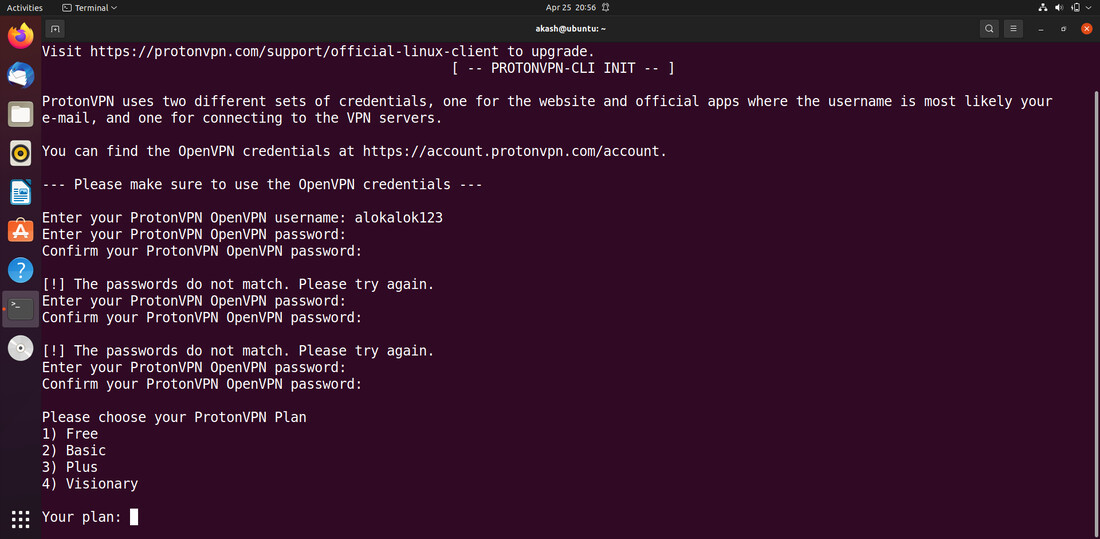Open the terminal hamburger menu

pyautogui.click(x=1013, y=29)
